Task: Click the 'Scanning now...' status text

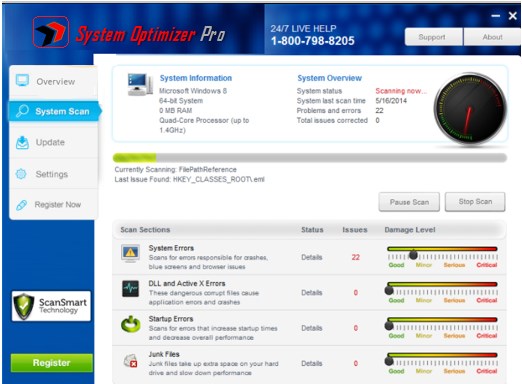Action: [x=401, y=91]
